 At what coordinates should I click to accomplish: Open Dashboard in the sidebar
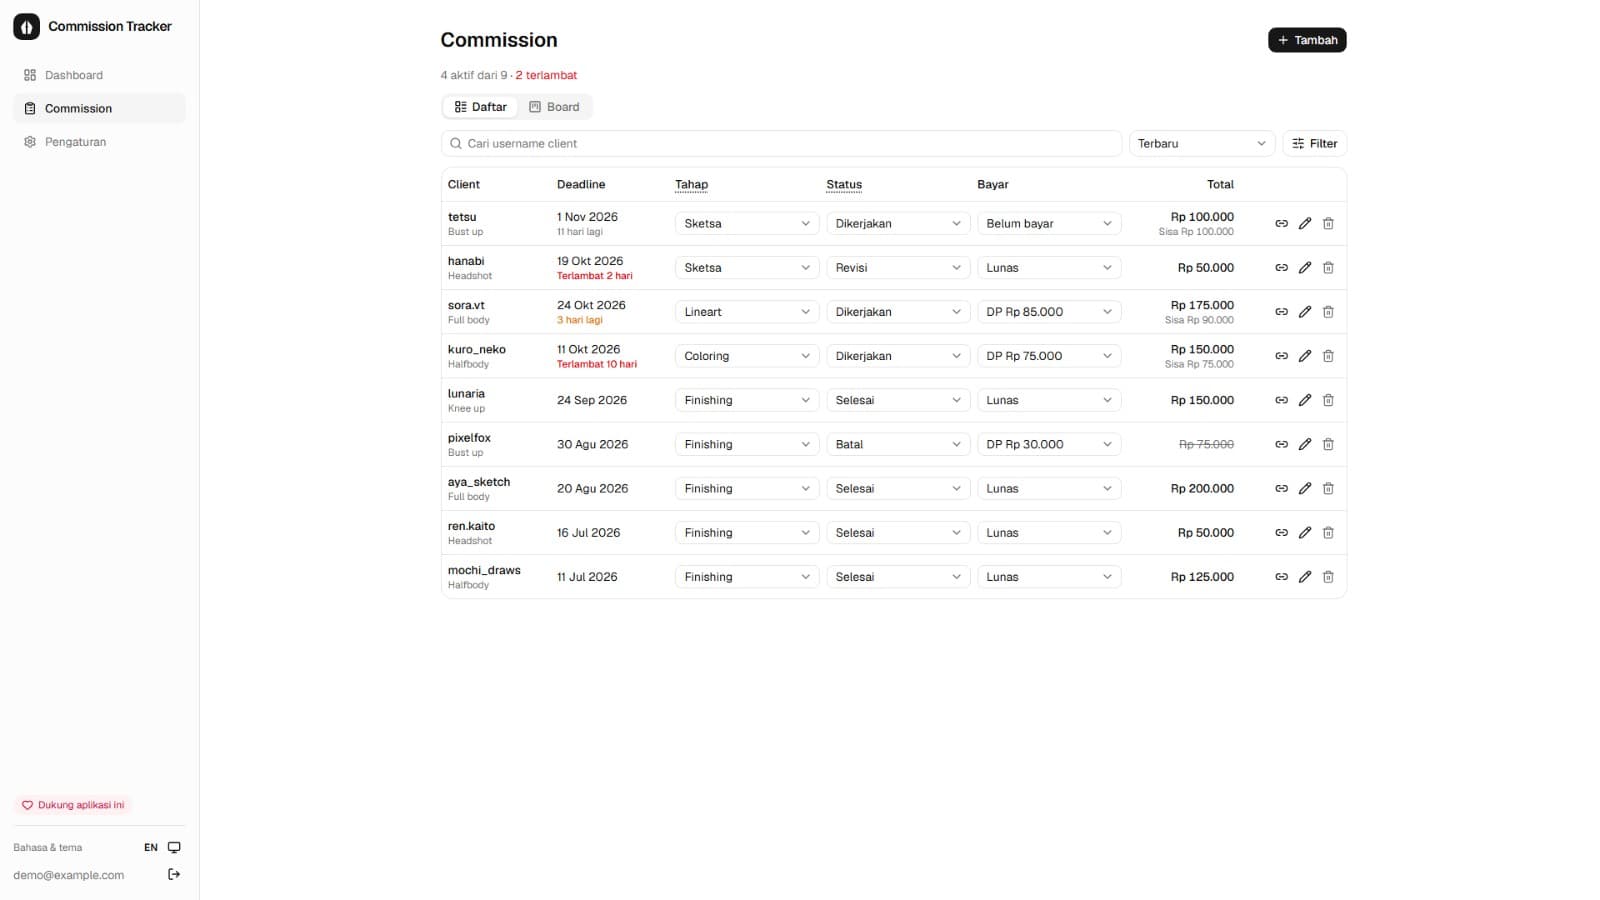(99, 75)
